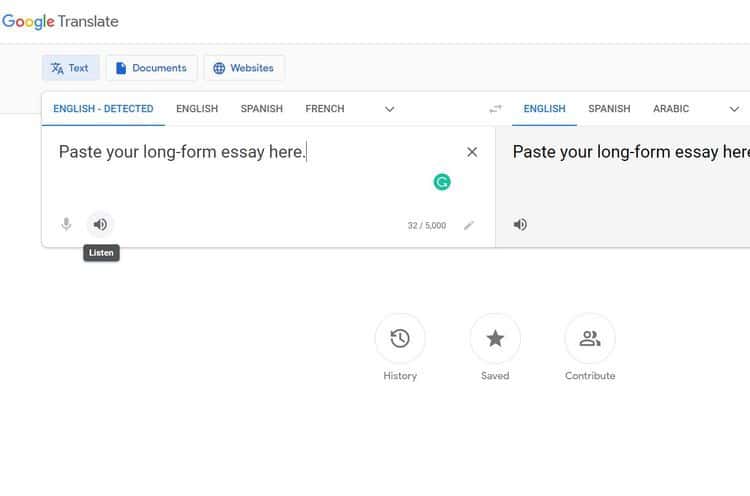Start voice input with microphone
Viewport: 750px width, 496px height.
[66, 224]
